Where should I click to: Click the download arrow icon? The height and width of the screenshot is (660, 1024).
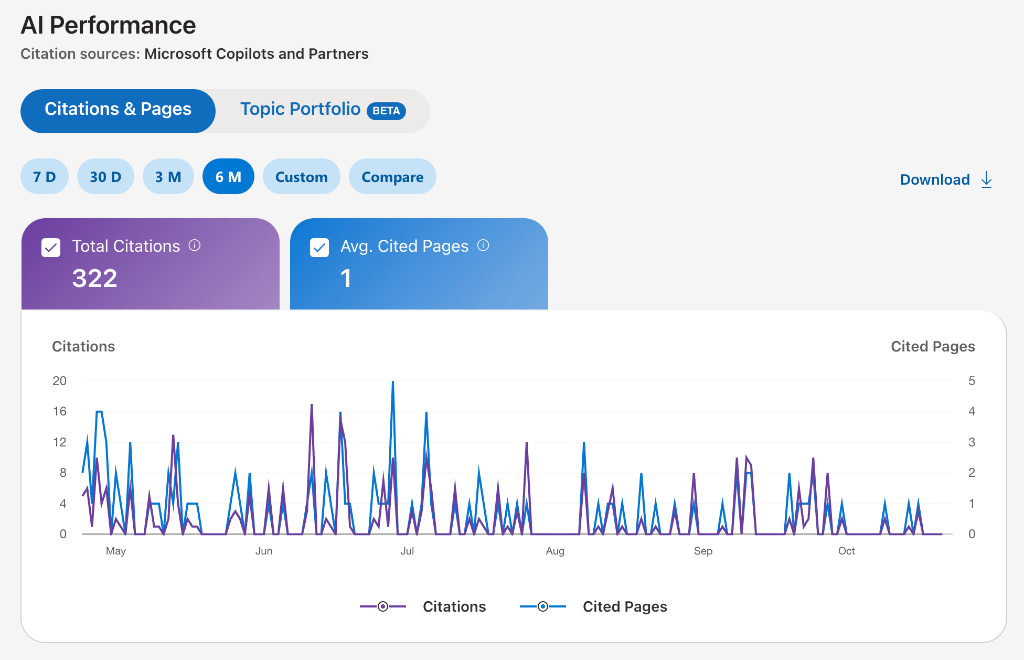click(986, 180)
